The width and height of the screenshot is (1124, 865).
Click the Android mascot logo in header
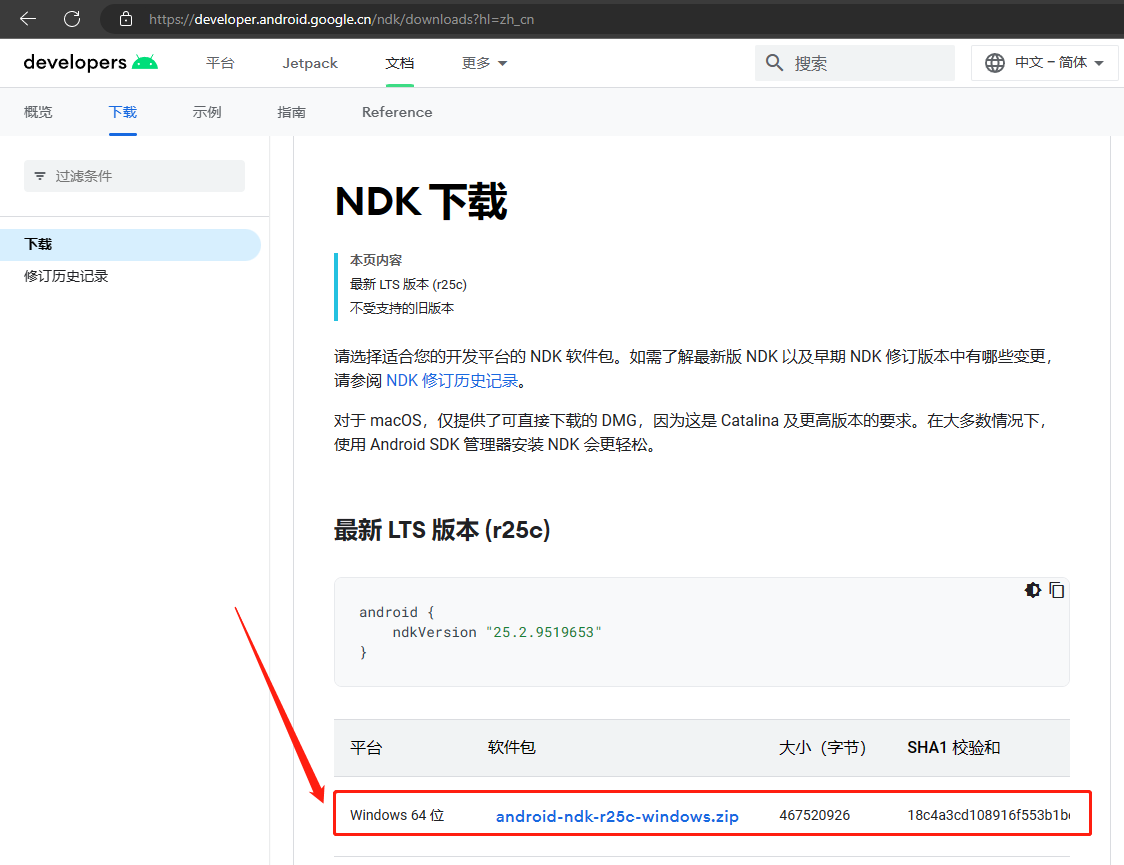146,61
